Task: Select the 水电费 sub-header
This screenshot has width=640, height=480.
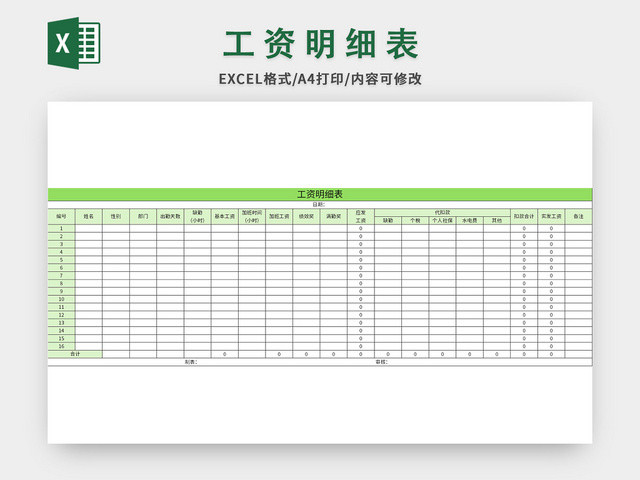Action: pyautogui.click(x=469, y=220)
